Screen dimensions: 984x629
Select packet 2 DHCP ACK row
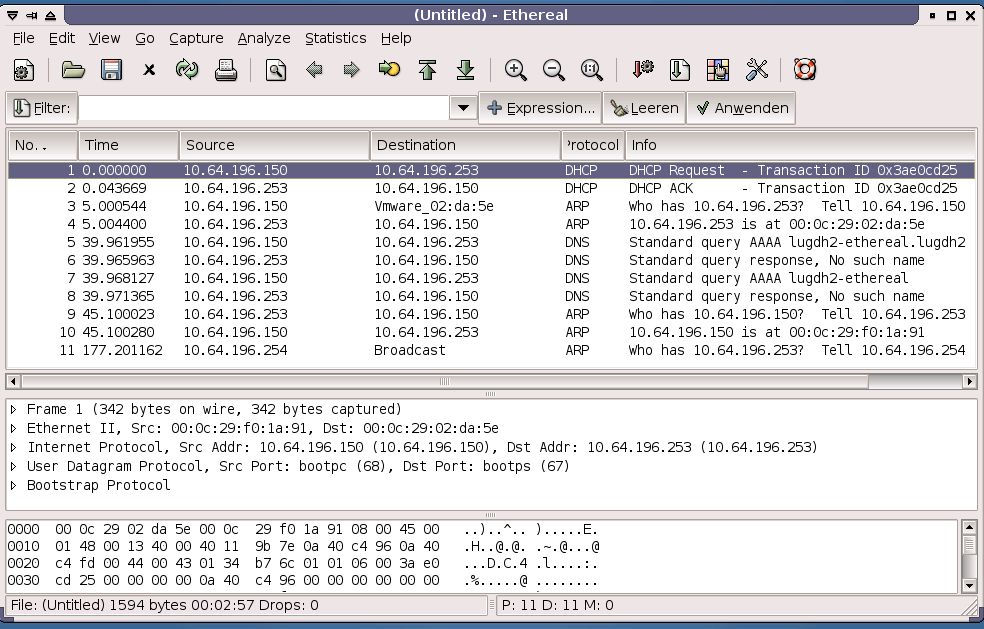tap(491, 188)
